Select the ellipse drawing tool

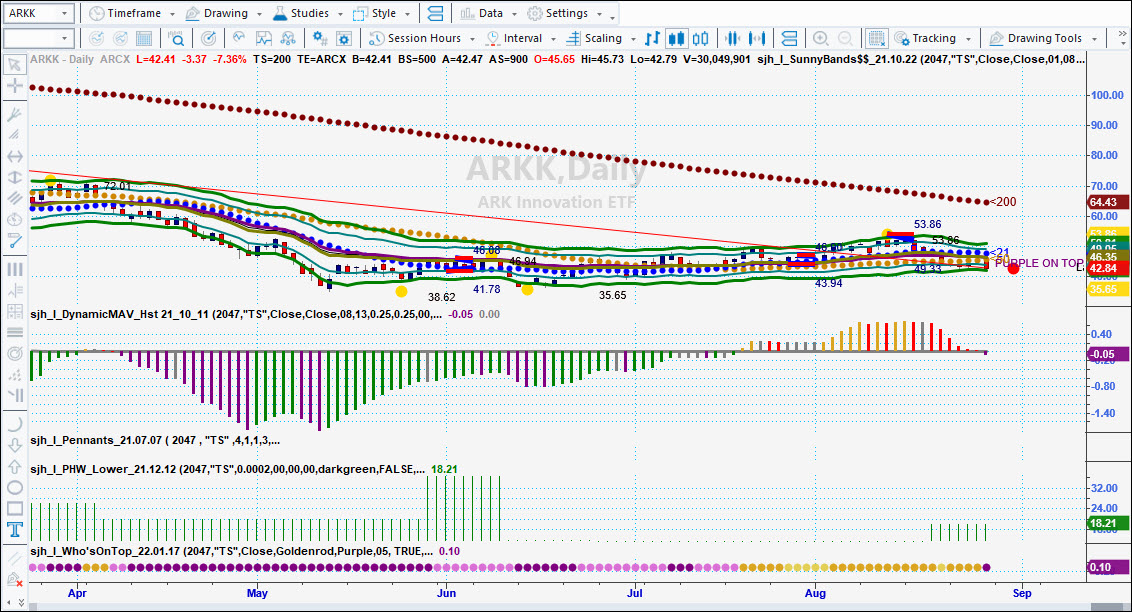click(14, 488)
